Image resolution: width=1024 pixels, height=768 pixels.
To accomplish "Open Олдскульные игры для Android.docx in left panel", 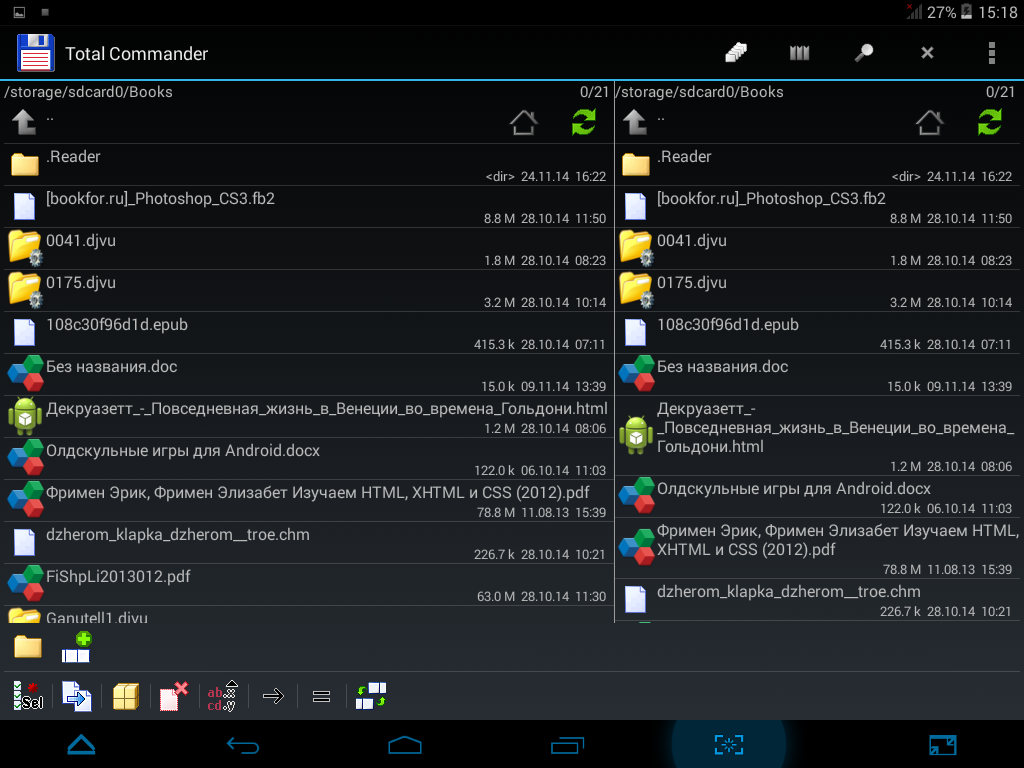I will [x=308, y=459].
